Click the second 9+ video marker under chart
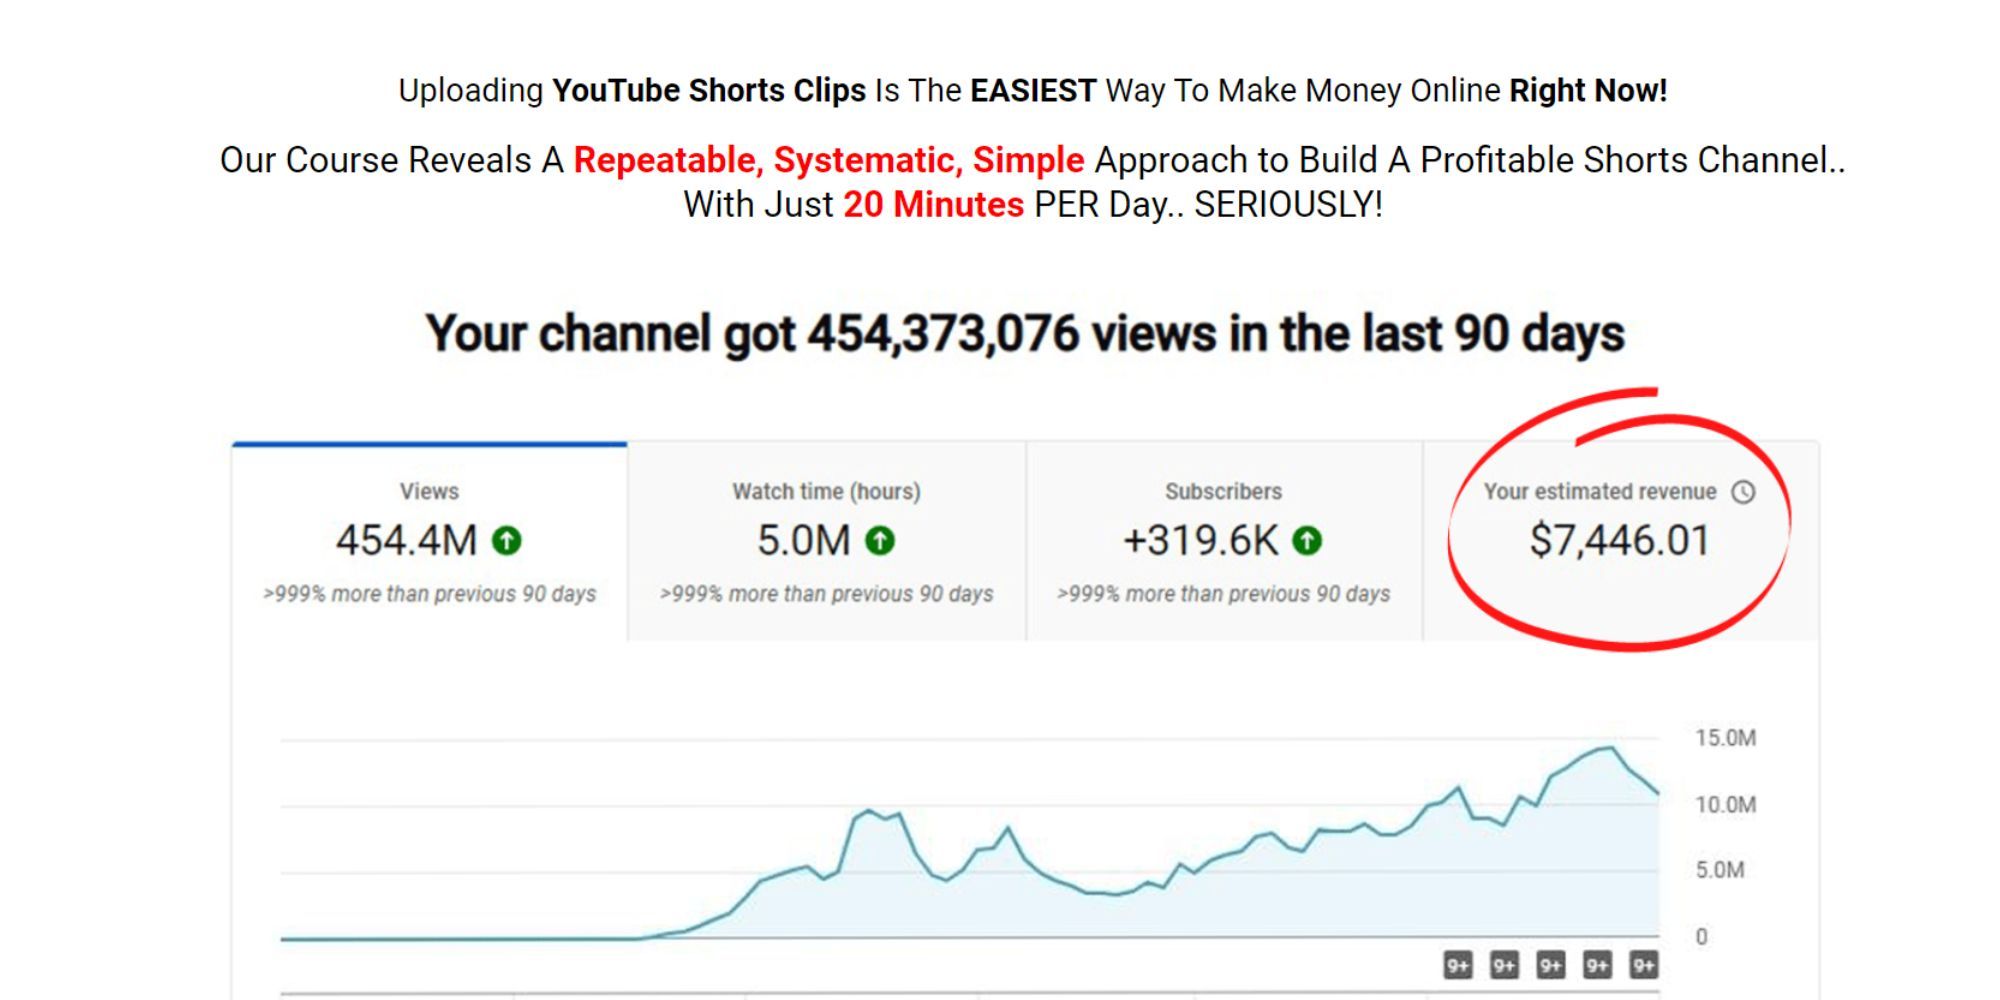 tap(1504, 965)
